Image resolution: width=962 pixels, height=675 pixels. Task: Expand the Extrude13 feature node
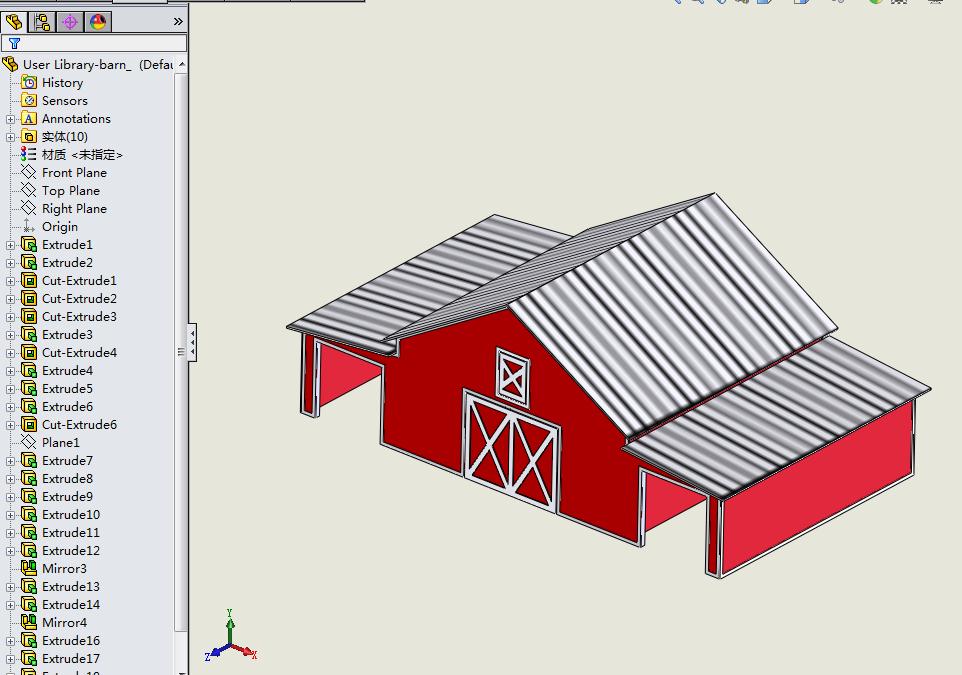[x=10, y=587]
